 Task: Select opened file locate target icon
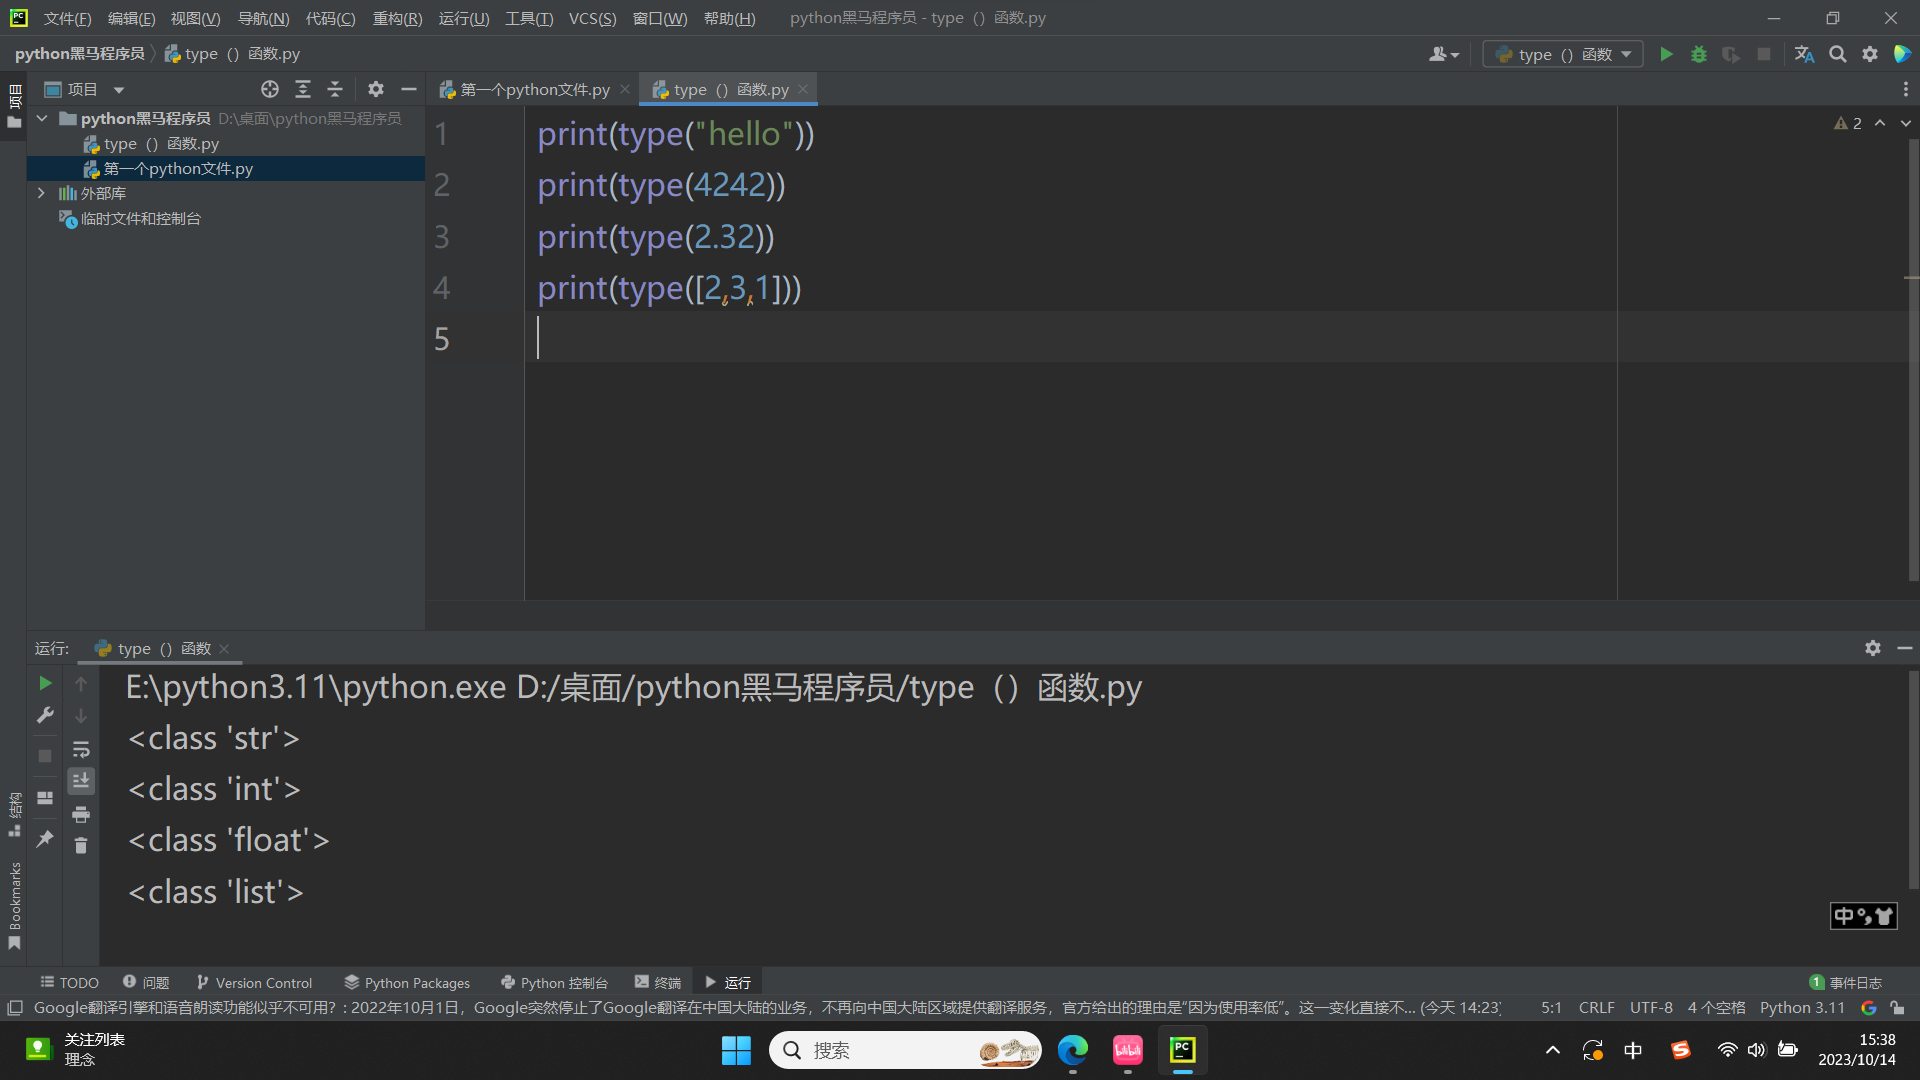click(270, 89)
